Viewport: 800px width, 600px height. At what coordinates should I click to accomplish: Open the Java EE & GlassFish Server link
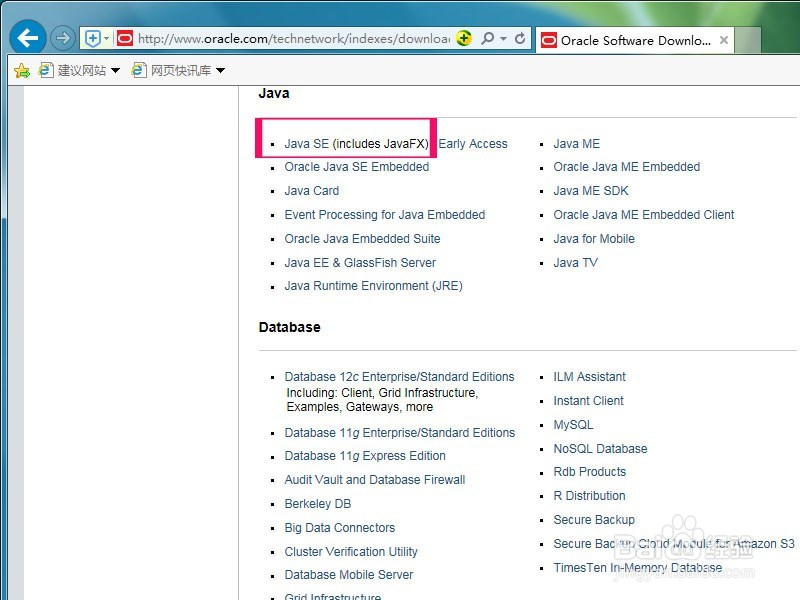(360, 263)
